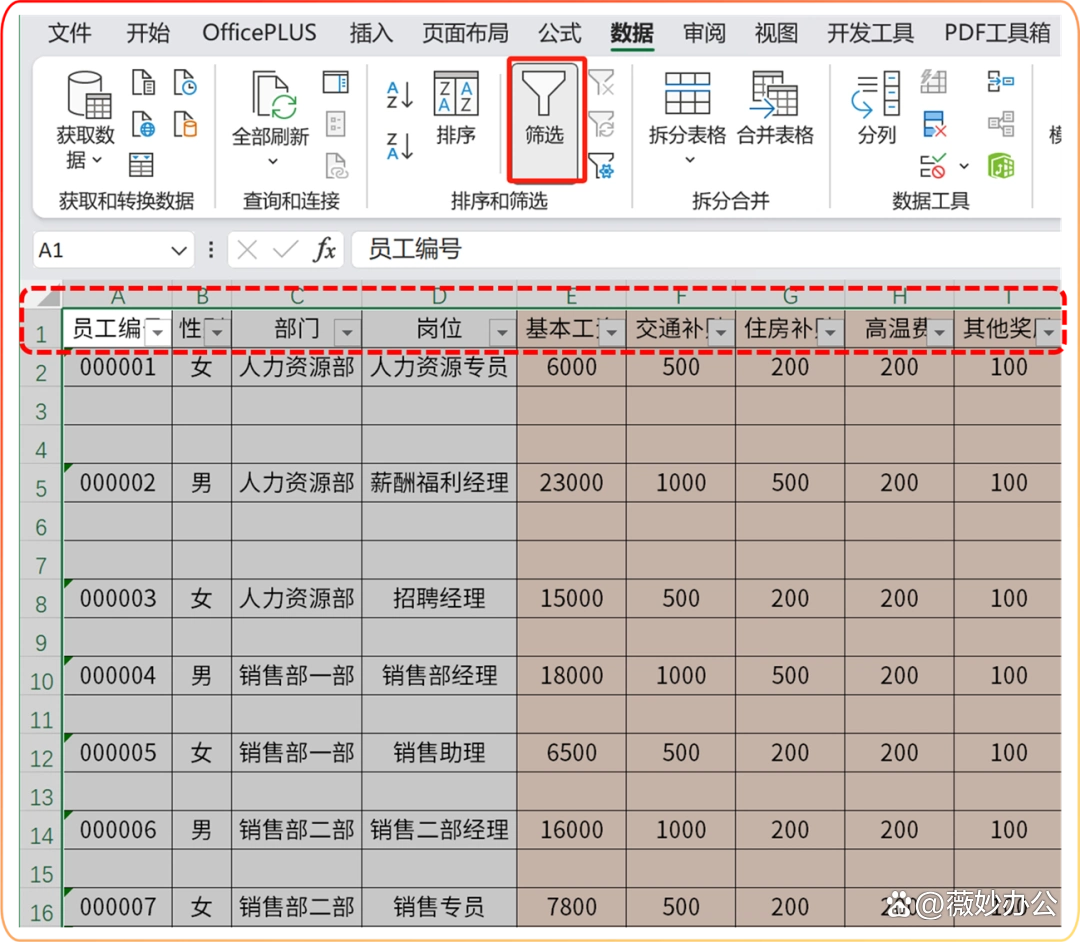Screen dimensions: 1080x942
Task: Click the fx Insert Function button
Action: [326, 250]
